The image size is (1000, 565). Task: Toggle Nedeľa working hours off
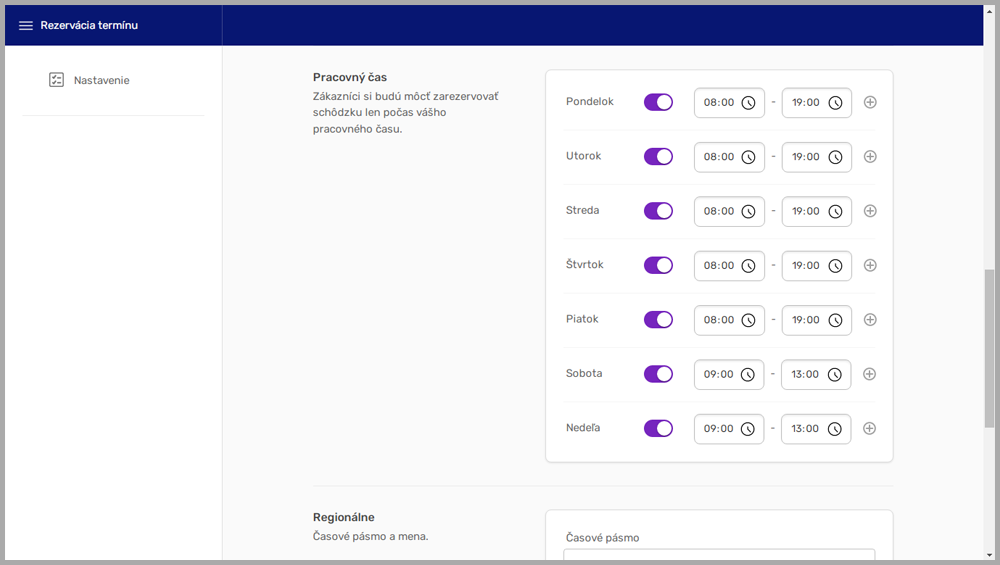pyautogui.click(x=658, y=428)
